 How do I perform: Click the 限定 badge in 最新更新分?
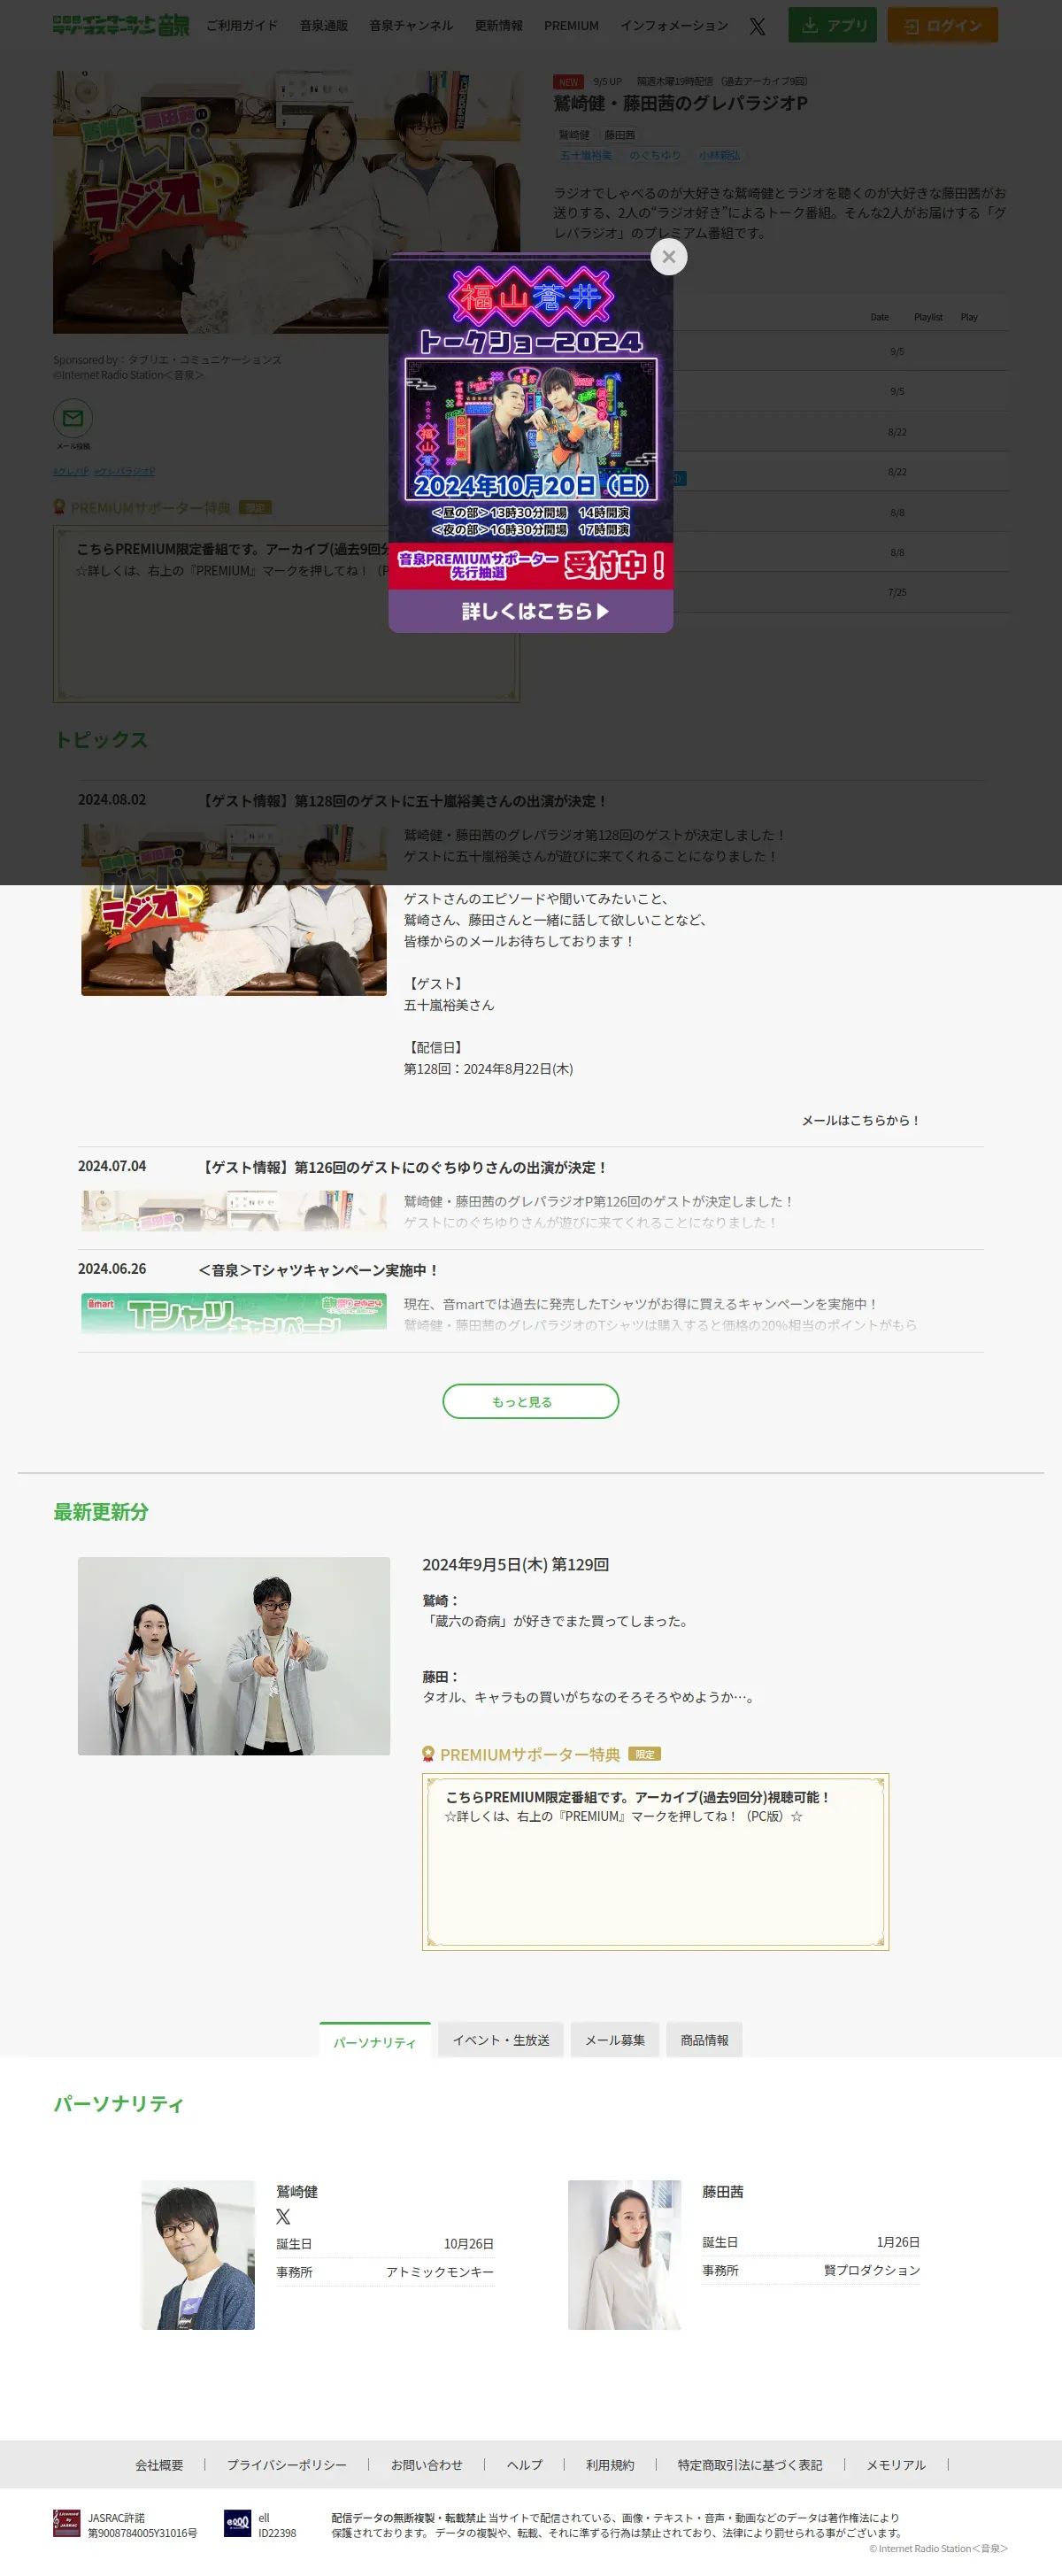[x=645, y=1754]
